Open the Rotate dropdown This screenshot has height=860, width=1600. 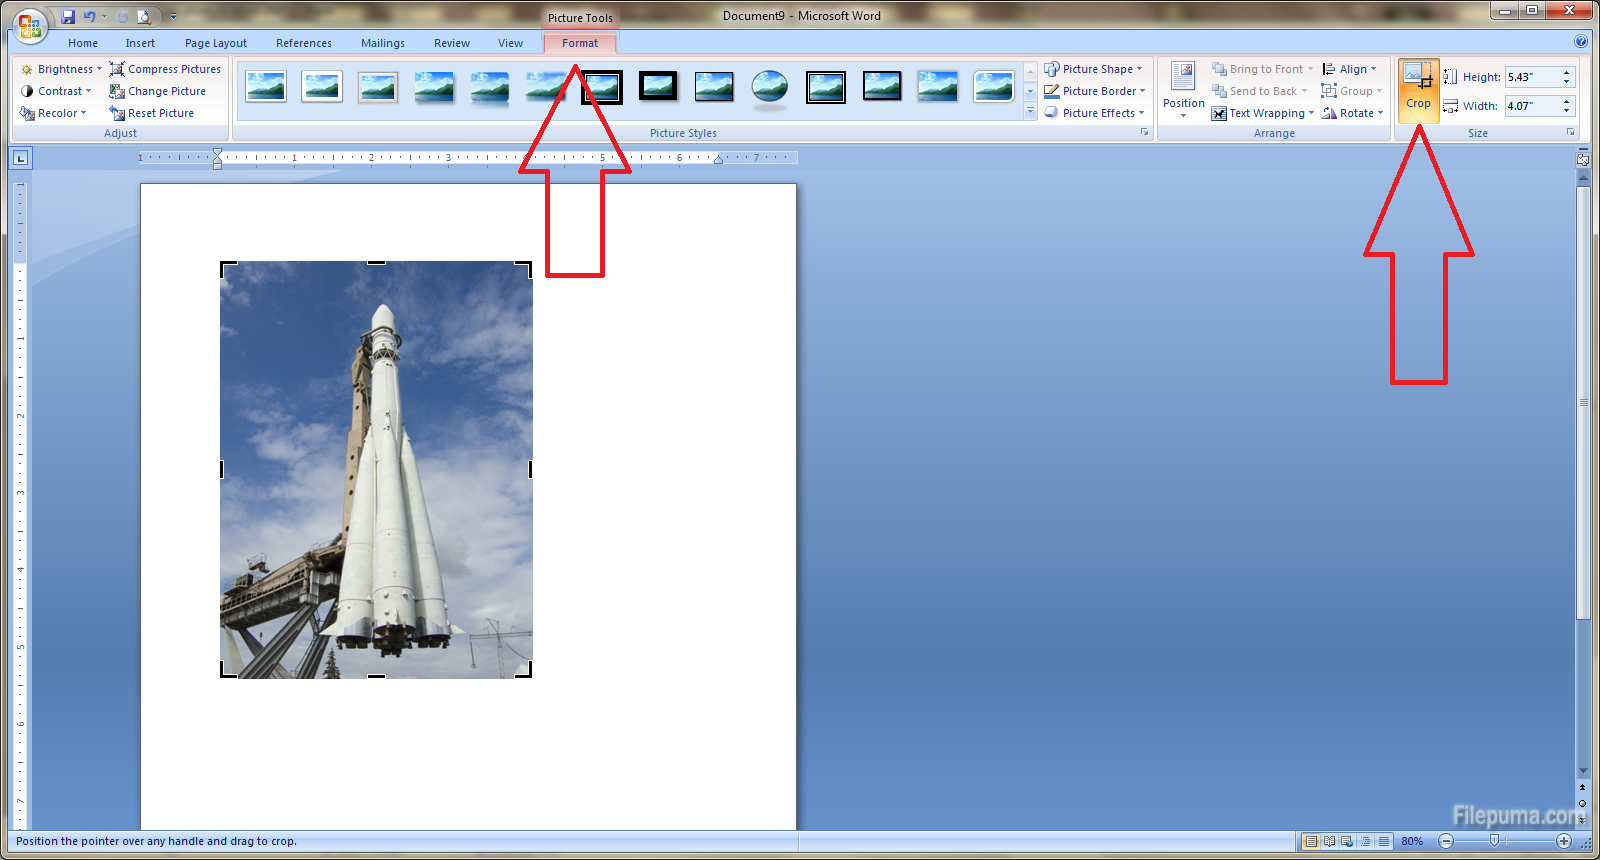point(1352,113)
